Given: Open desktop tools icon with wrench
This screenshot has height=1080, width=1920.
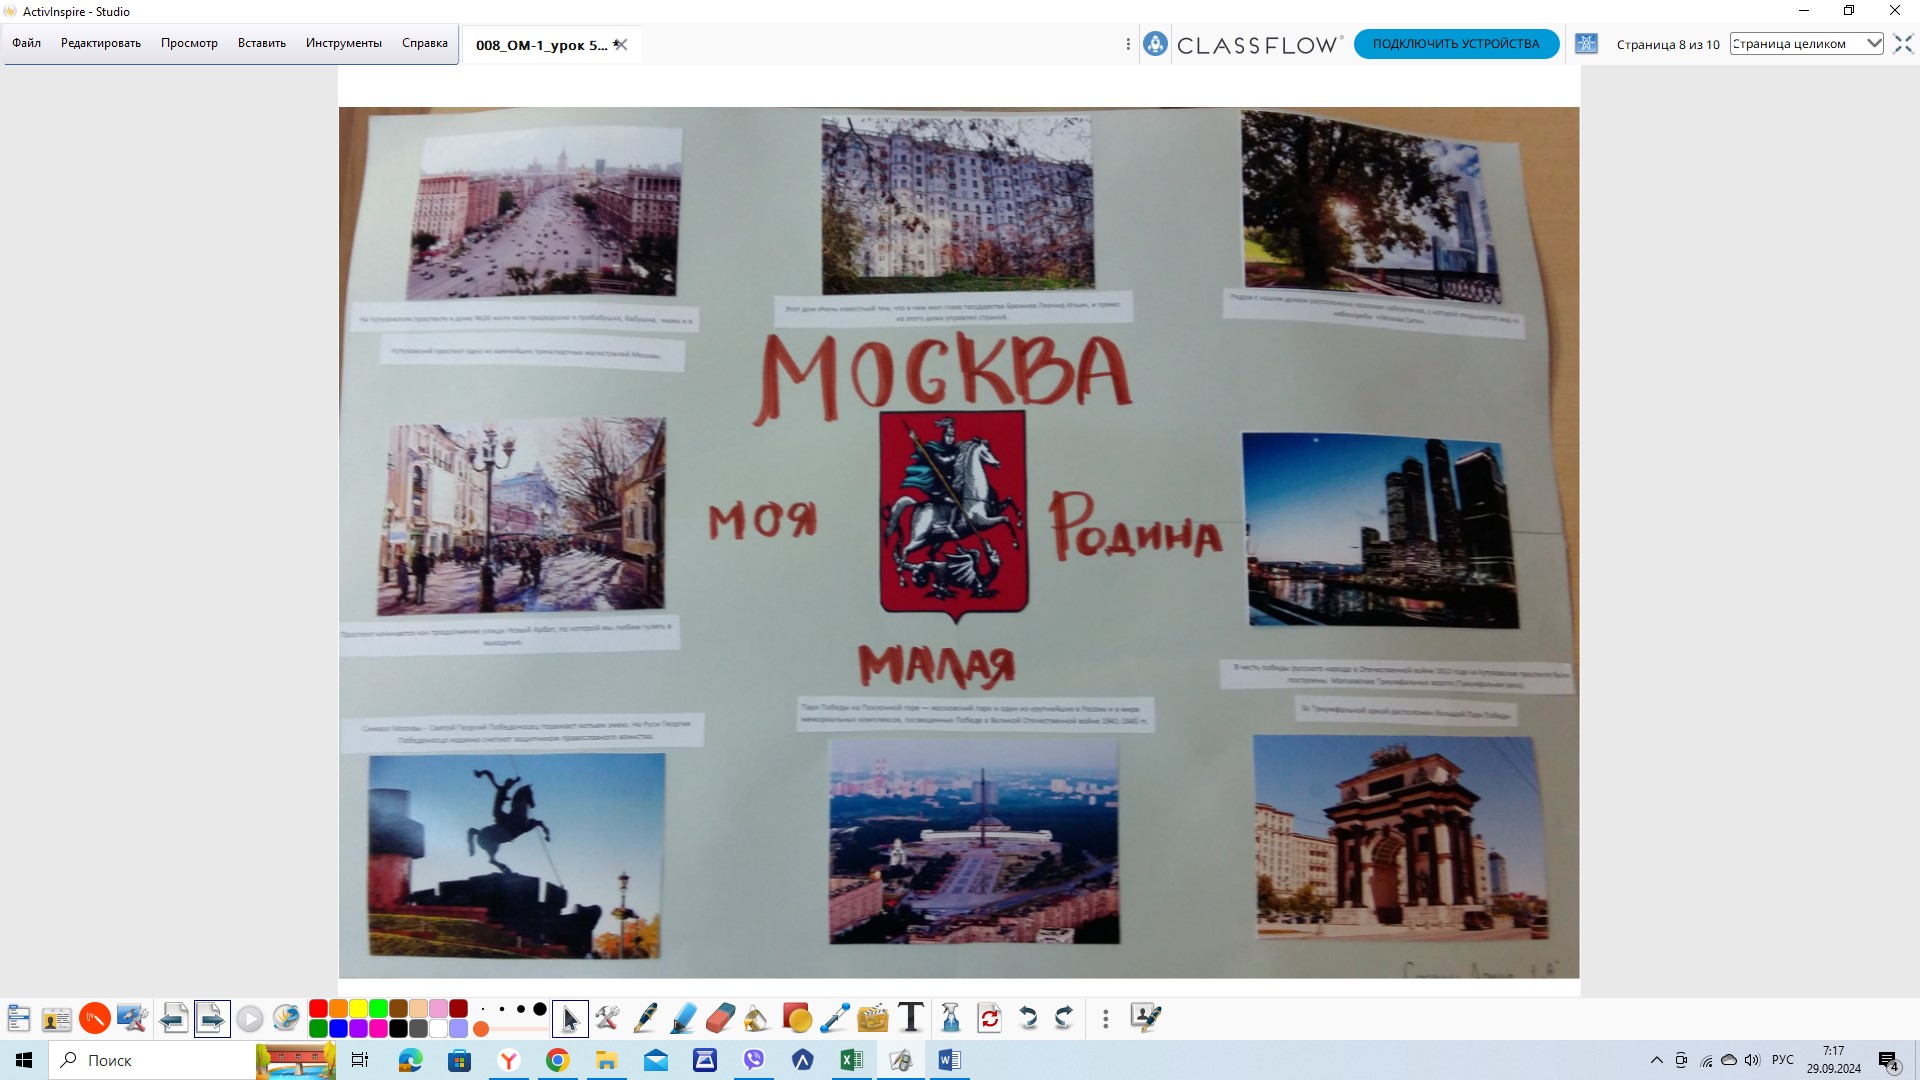Looking at the screenshot, I should pos(132,1019).
